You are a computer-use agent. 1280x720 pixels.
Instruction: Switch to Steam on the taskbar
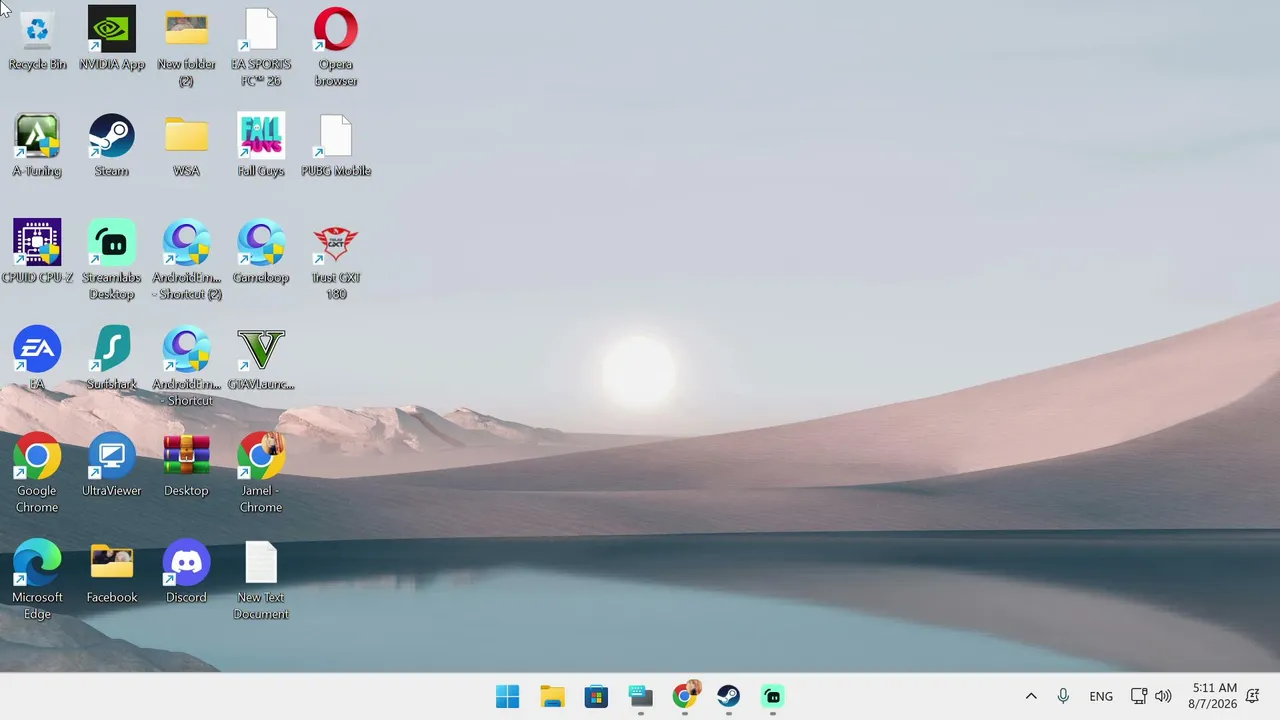point(729,696)
